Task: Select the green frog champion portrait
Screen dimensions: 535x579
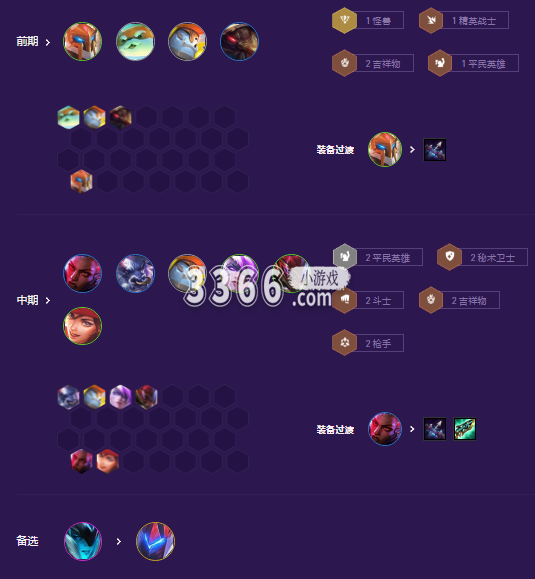Action: click(x=135, y=41)
